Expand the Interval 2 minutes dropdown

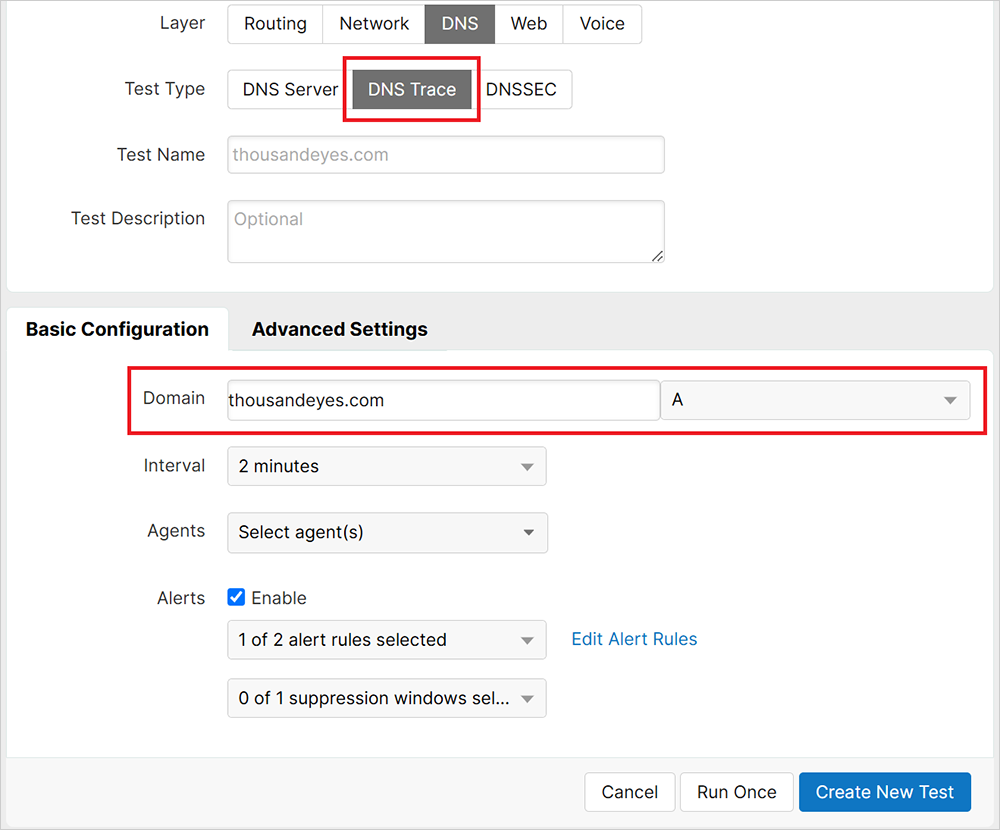click(386, 466)
